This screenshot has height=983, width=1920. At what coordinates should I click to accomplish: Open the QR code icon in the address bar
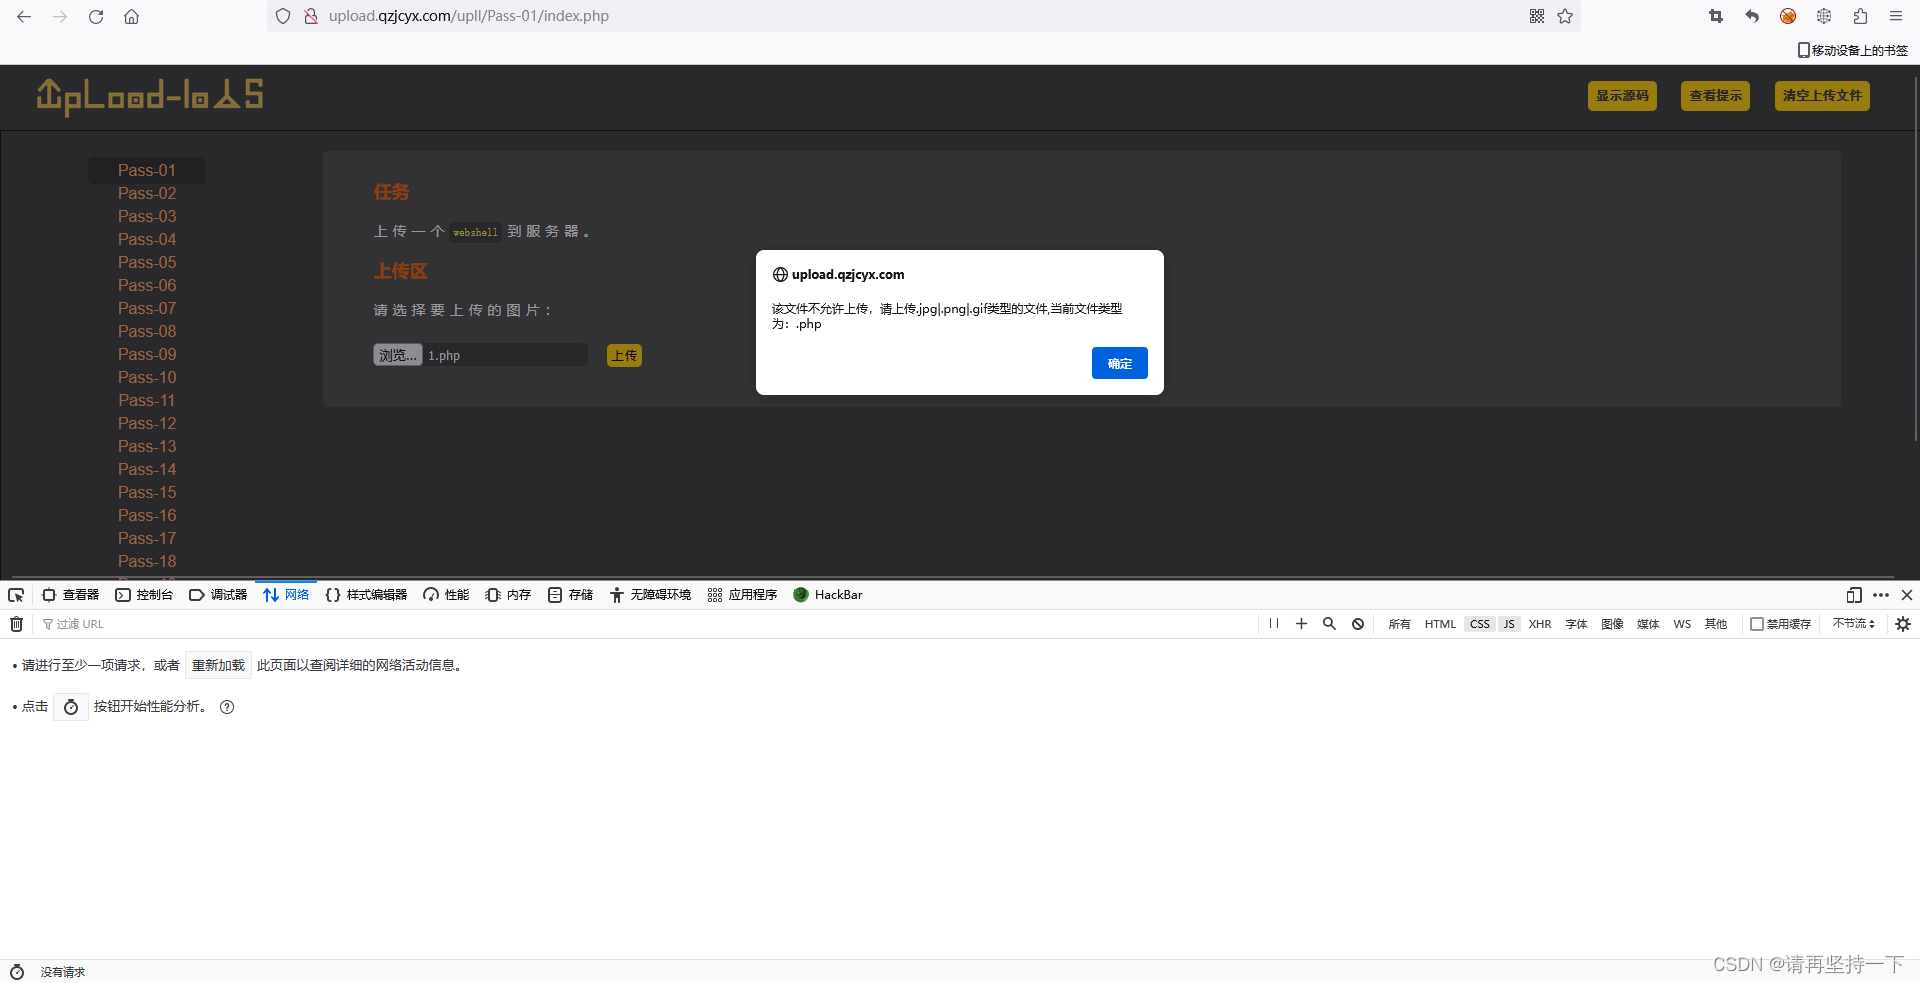coord(1537,16)
